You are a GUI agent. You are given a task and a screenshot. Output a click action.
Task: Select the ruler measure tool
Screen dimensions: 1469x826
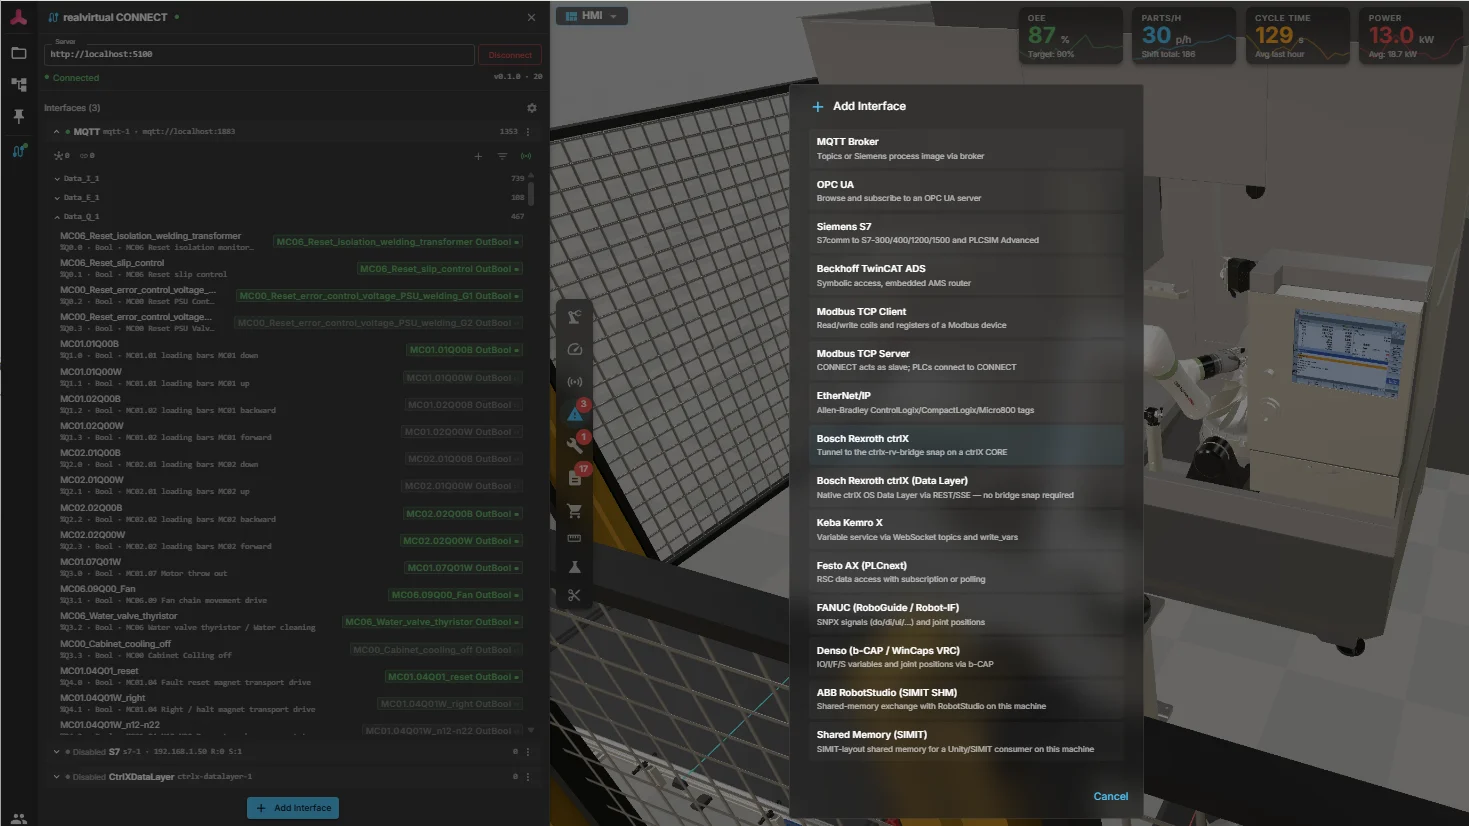pos(574,538)
